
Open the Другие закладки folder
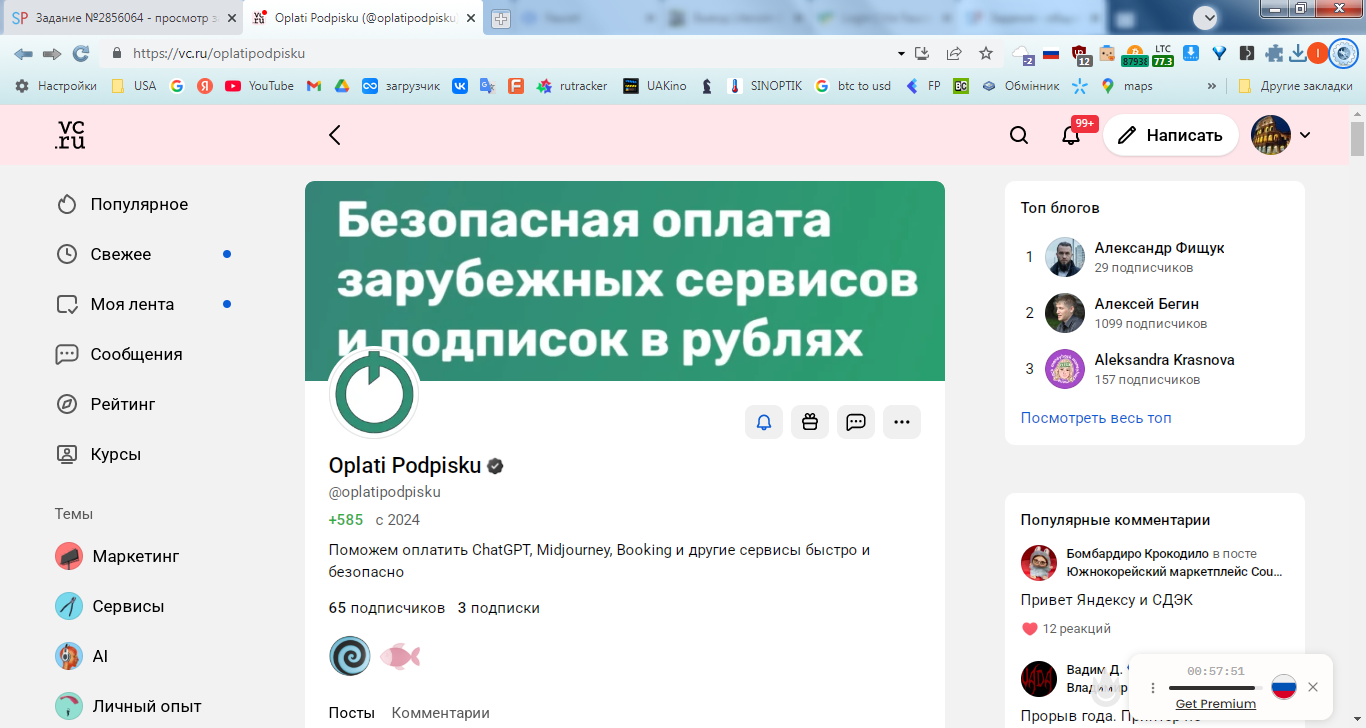[x=1295, y=86]
